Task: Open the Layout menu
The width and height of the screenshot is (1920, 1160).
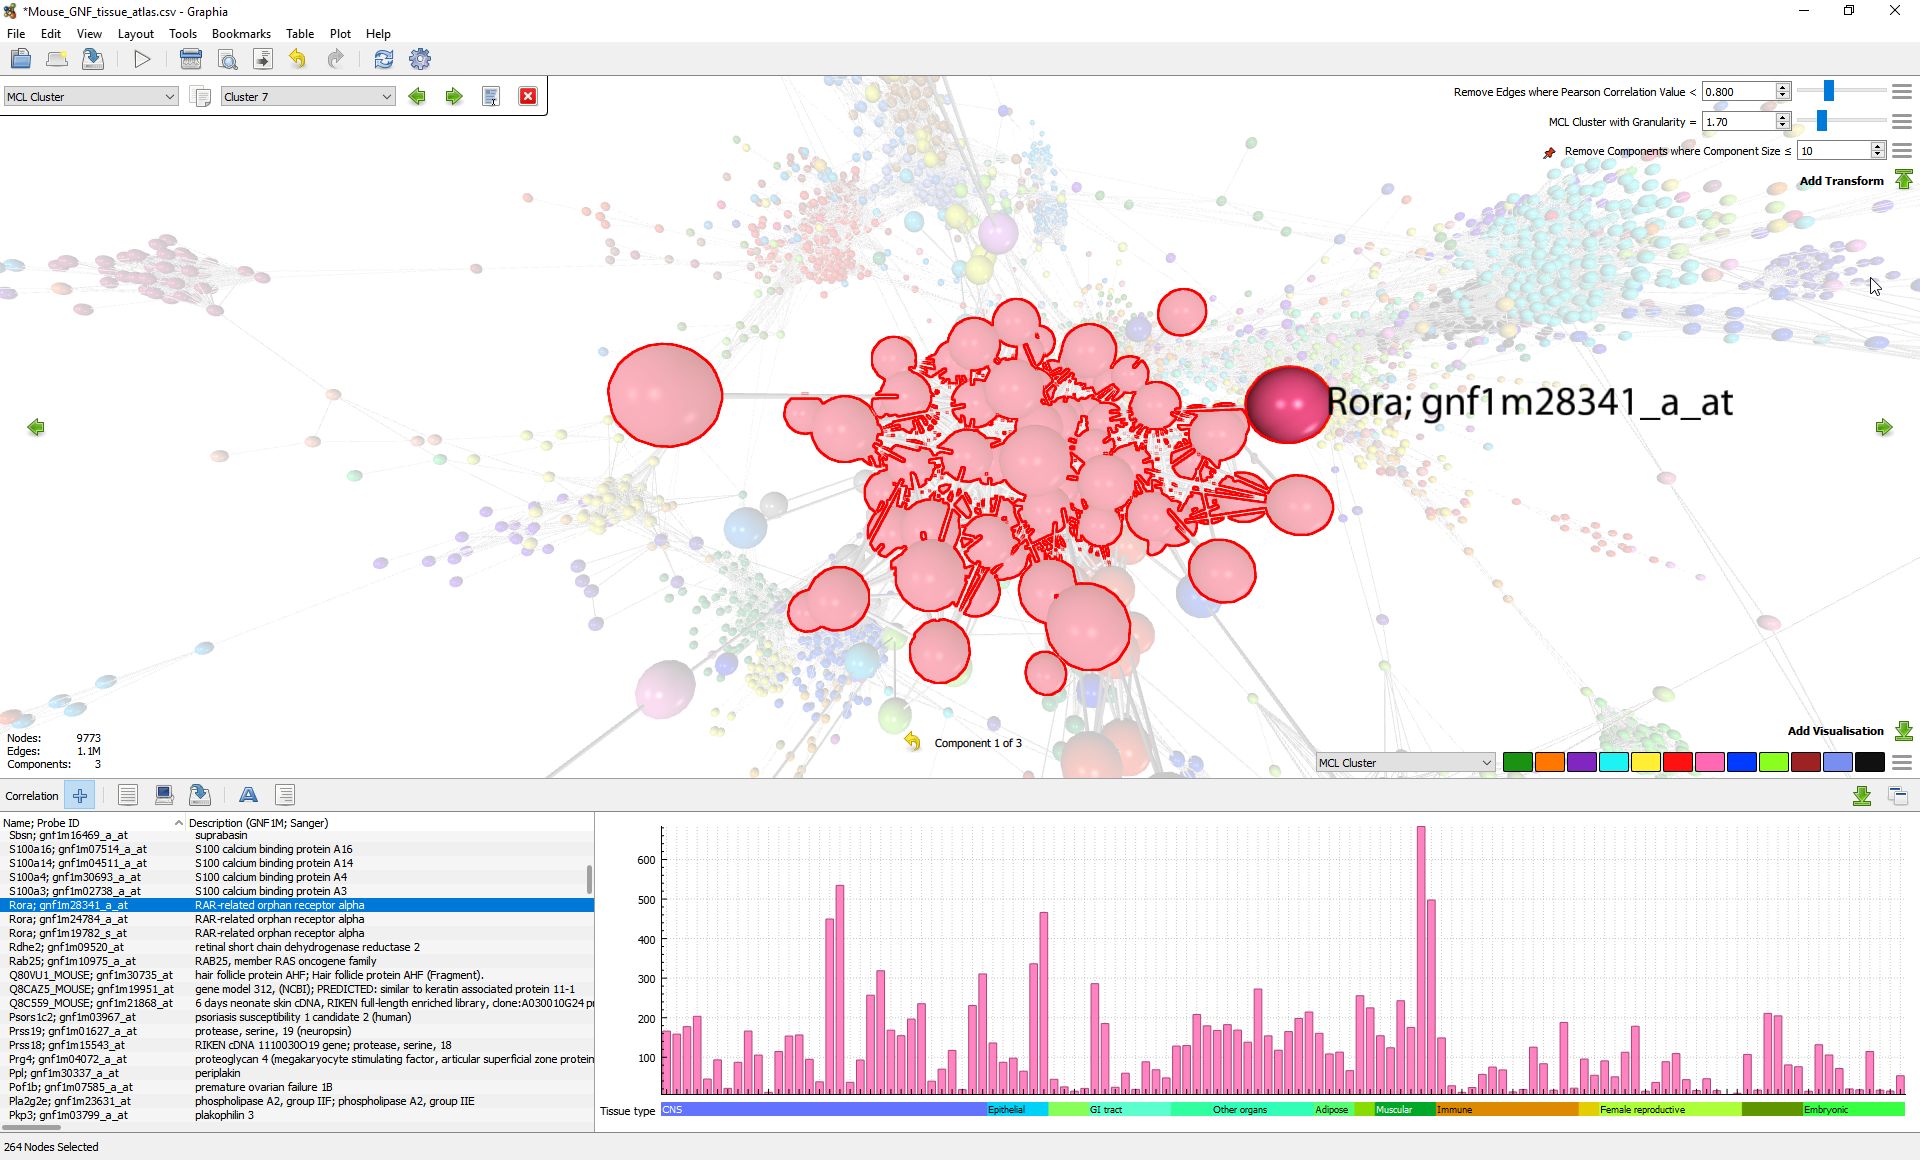Action: [135, 33]
